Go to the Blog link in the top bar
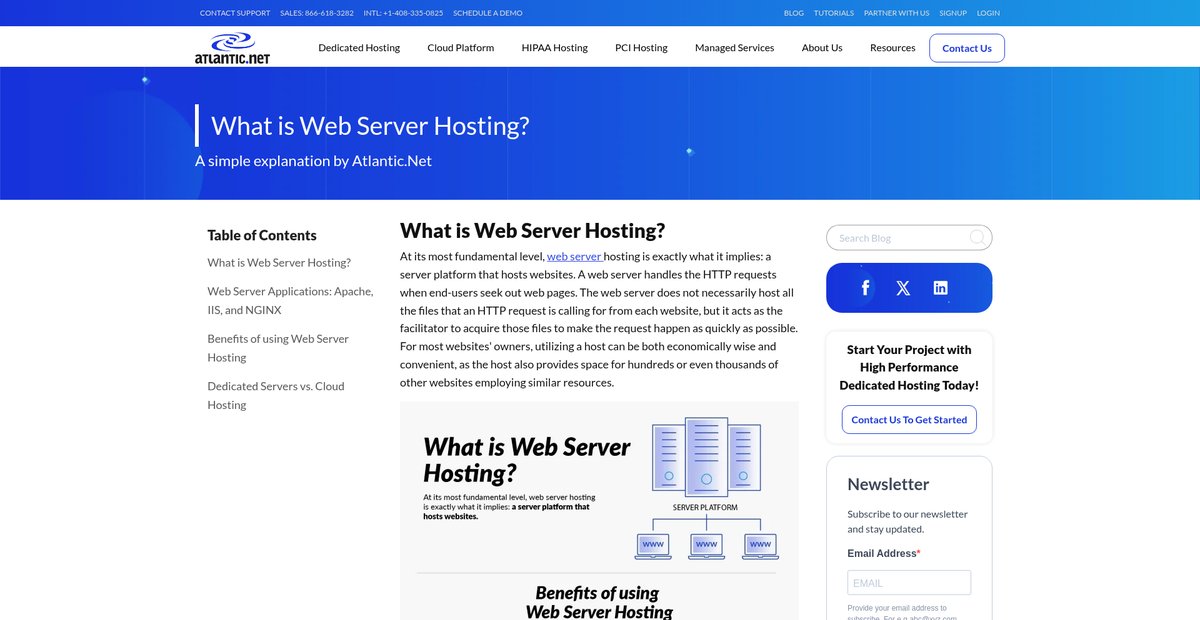1200x620 pixels. [794, 13]
